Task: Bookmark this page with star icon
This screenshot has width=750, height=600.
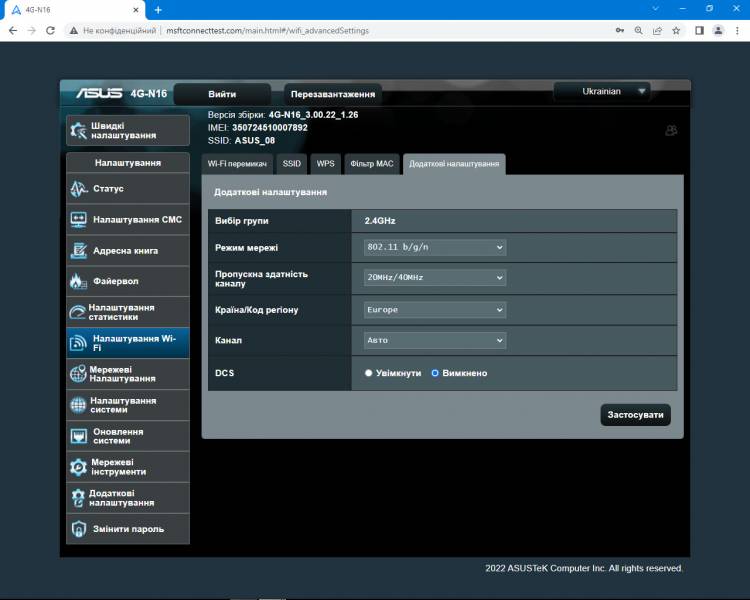Action: (x=676, y=31)
